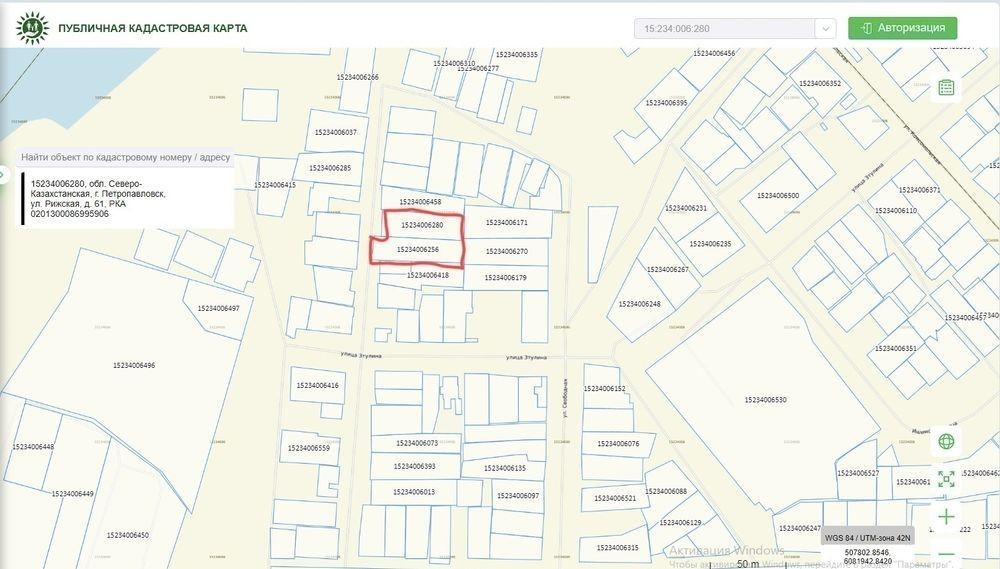This screenshot has width=1000, height=569.
Task: Select parcel 15234006013 on the map
Action: [414, 492]
